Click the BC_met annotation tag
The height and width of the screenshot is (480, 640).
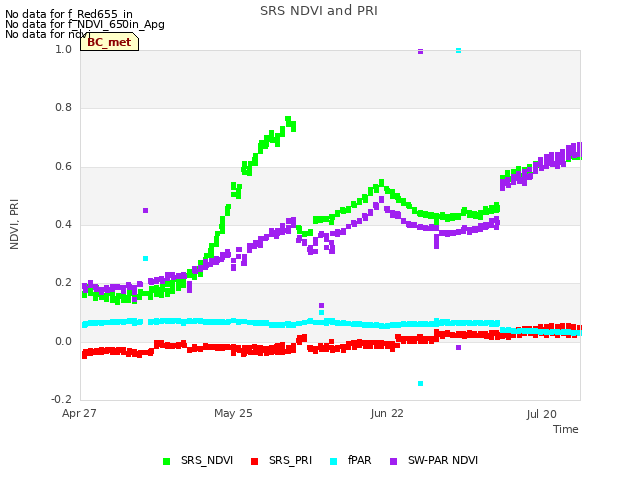[109, 42]
